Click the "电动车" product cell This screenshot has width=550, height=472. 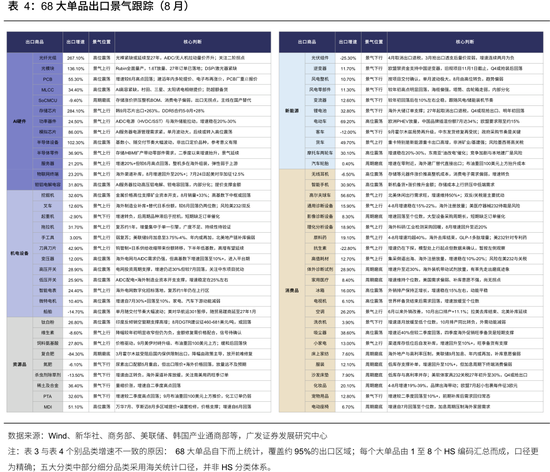click(320, 121)
